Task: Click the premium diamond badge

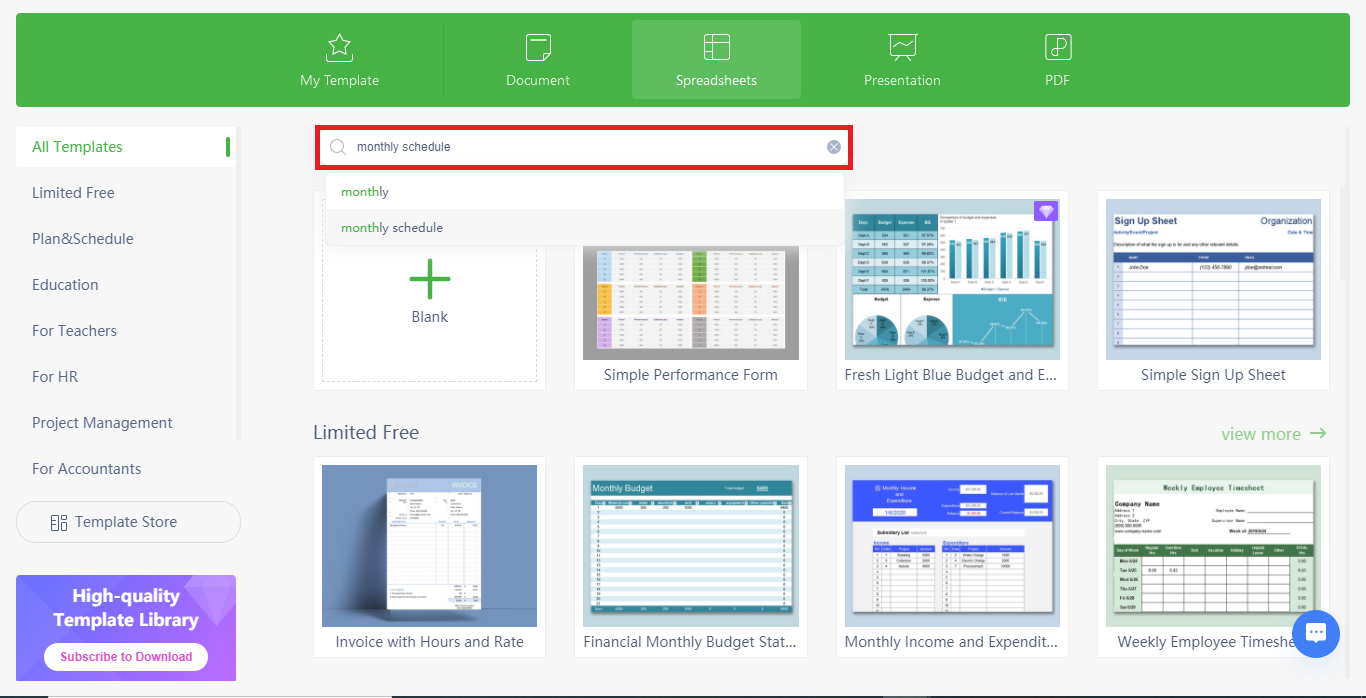Action: 1045,211
